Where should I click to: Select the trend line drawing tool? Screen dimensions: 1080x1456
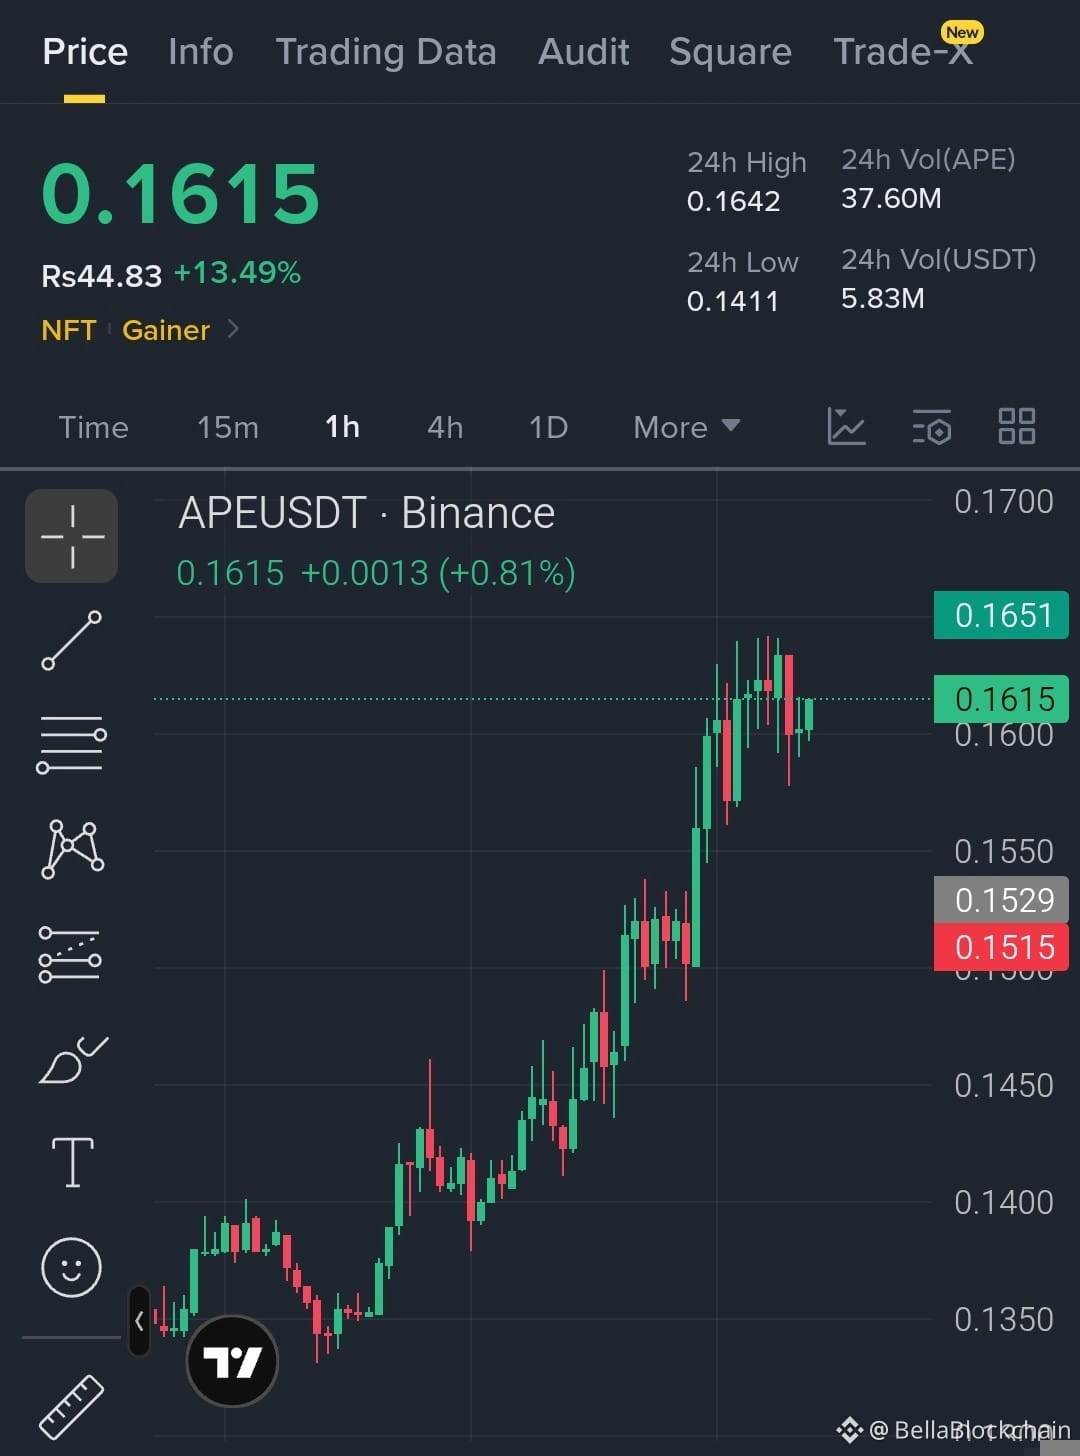pos(71,640)
